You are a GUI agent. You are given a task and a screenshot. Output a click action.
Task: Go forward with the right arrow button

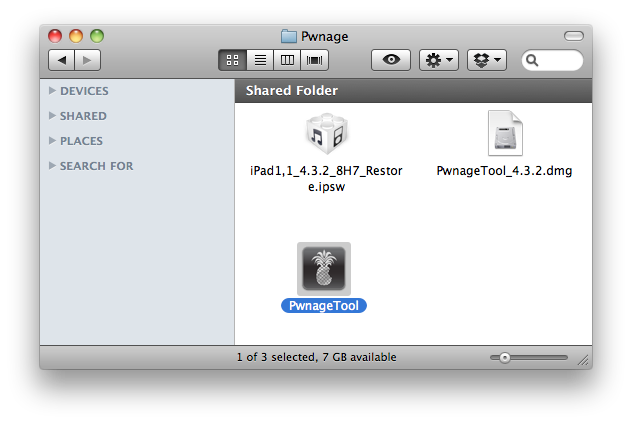(x=86, y=60)
